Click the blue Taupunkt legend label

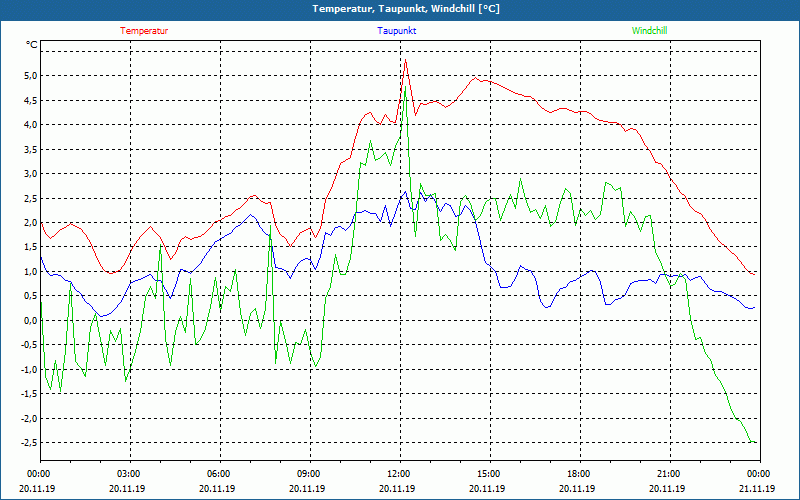pyautogui.click(x=396, y=31)
